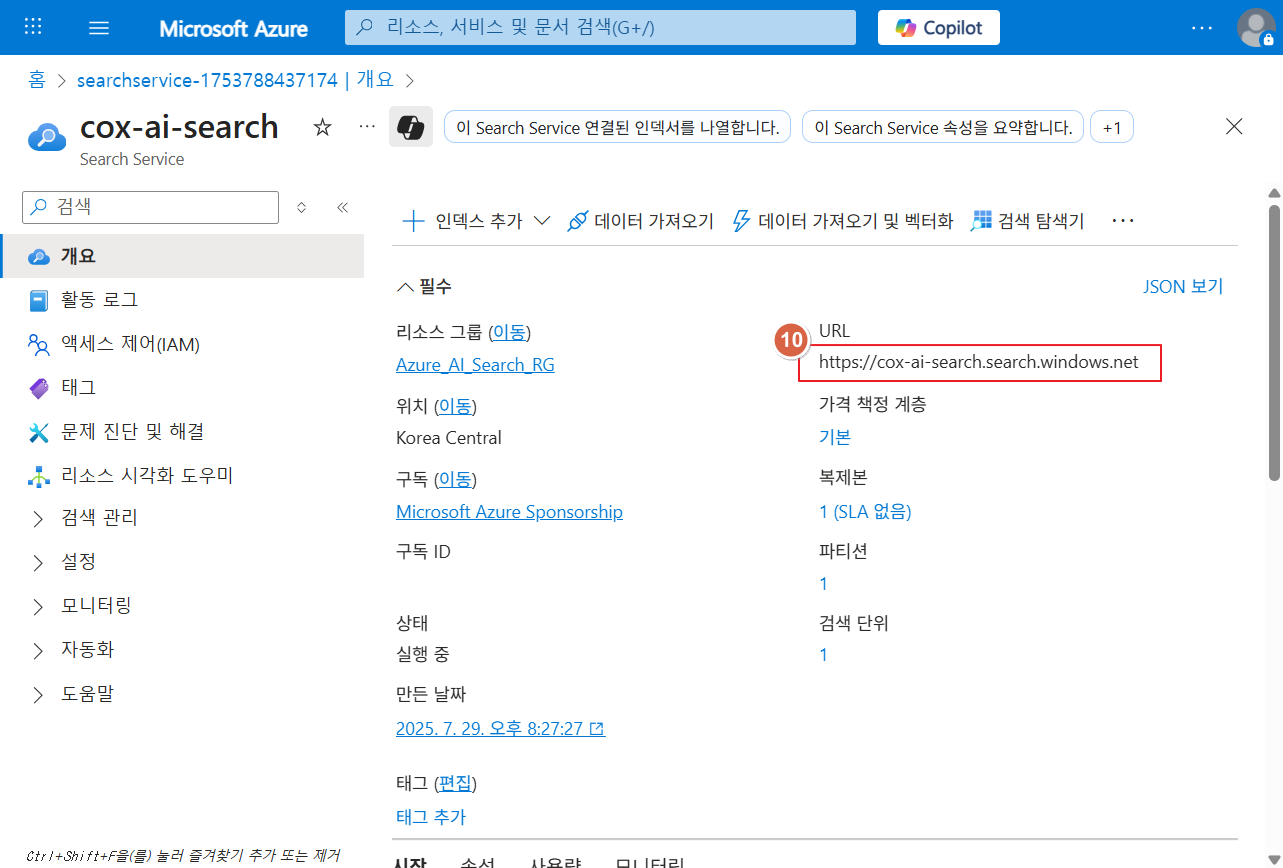This screenshot has width=1283, height=868.
Task: Collapse the 필수 essentials section
Action: coord(424,287)
